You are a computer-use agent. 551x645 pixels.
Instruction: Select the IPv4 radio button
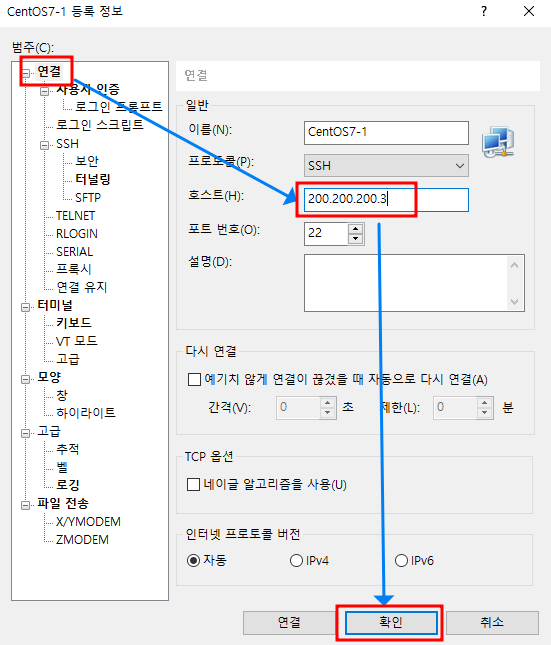pyautogui.click(x=296, y=560)
